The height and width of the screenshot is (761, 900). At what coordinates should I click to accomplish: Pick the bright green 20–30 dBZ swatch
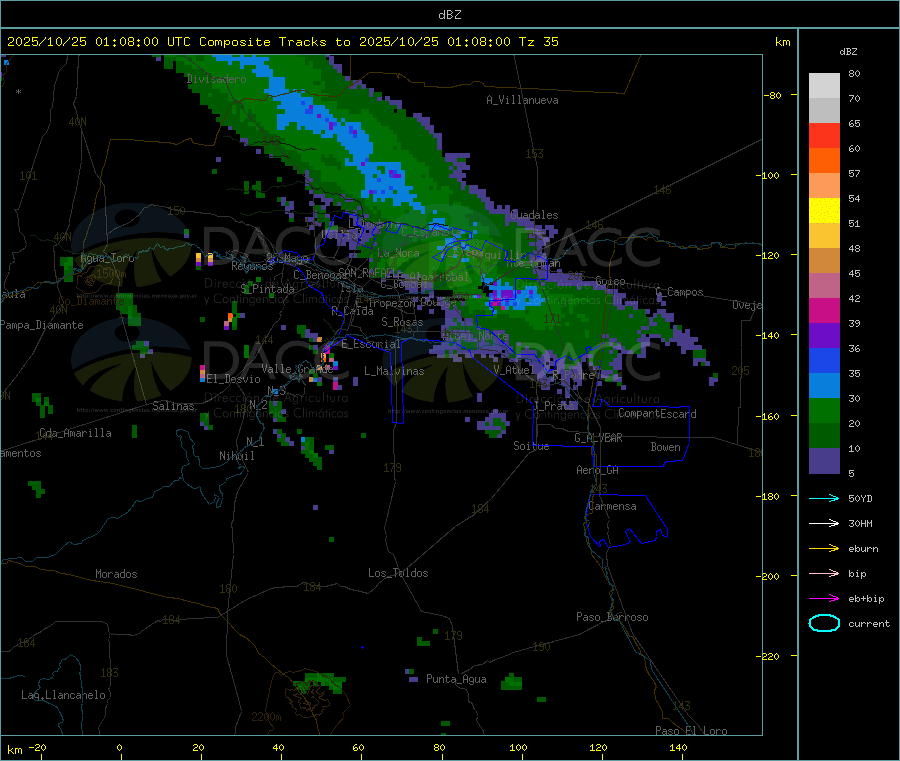pyautogui.click(x=824, y=411)
